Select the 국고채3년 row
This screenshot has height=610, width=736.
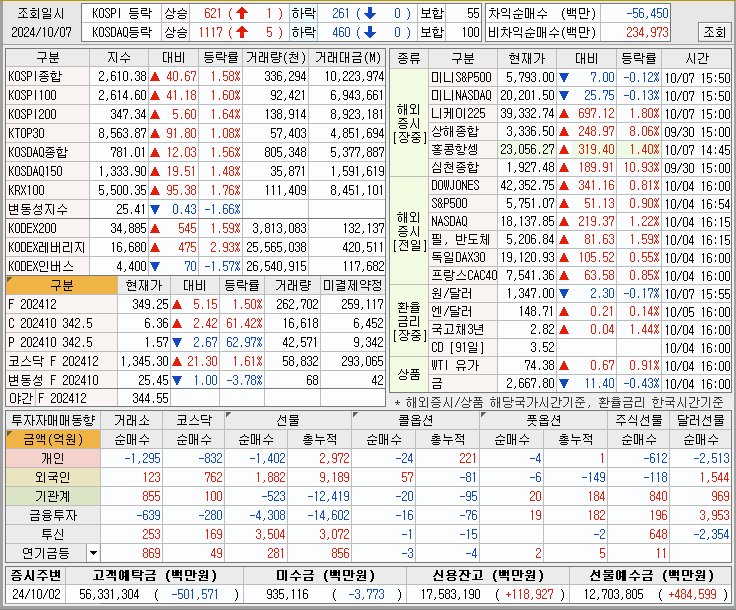(580, 330)
